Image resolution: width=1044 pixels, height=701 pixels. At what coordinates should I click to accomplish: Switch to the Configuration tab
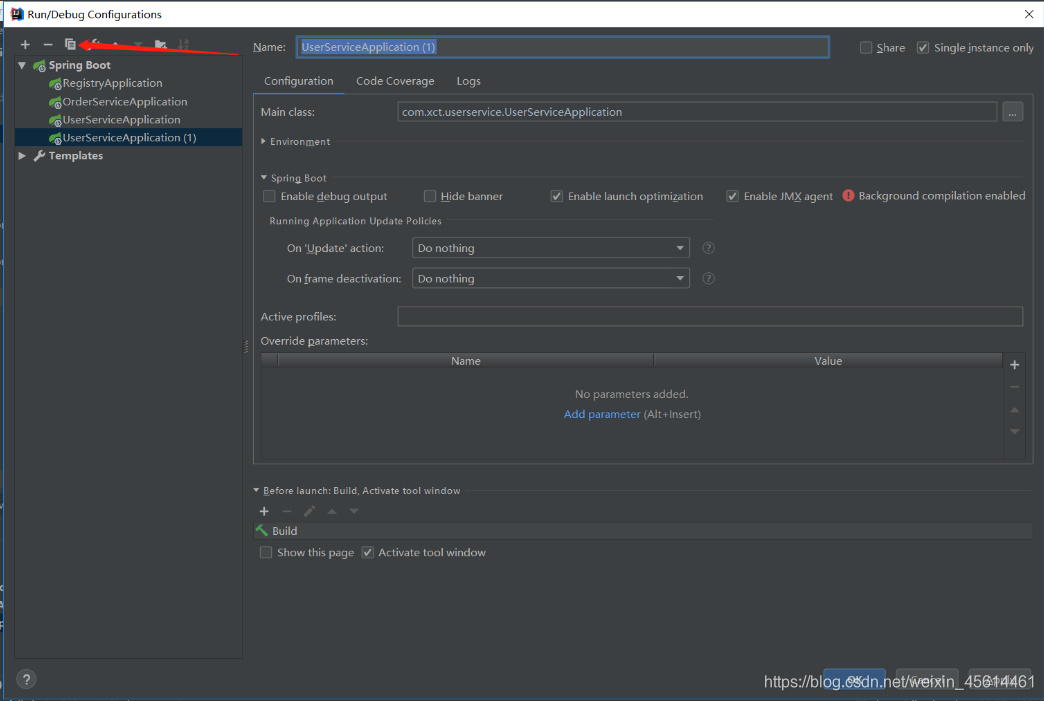pos(298,81)
